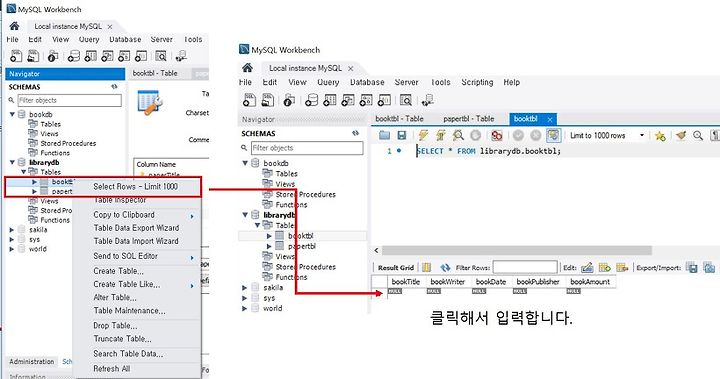Create new SQL tab in query window toolbar

tap(249, 100)
